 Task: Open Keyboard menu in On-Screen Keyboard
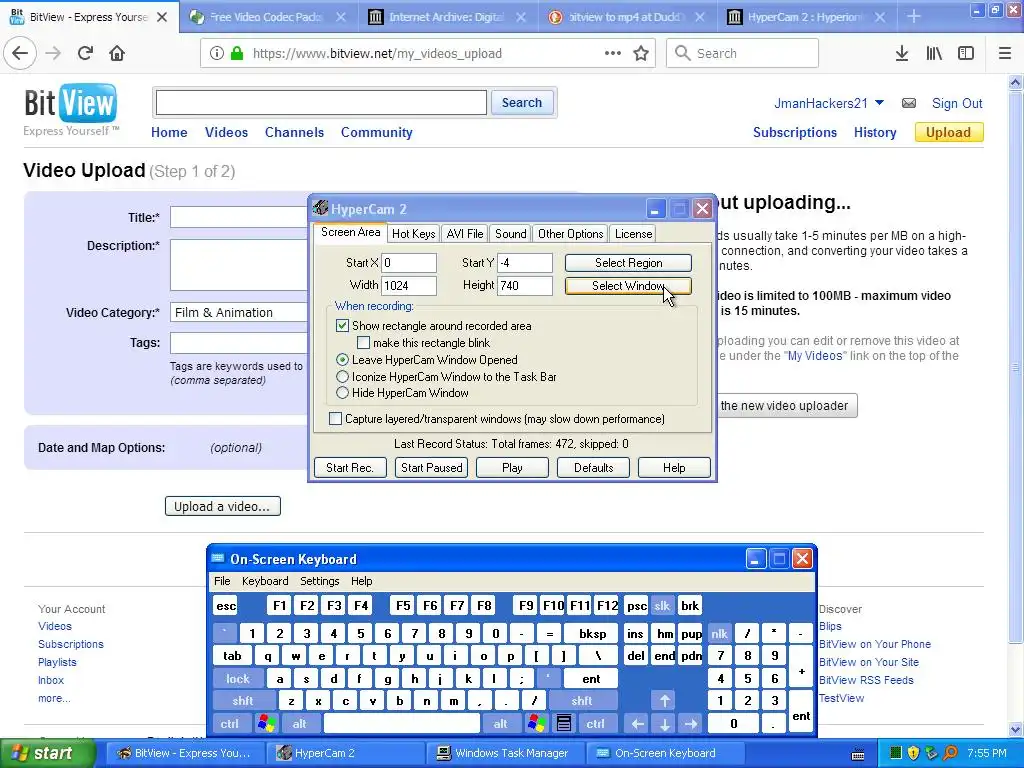click(265, 581)
